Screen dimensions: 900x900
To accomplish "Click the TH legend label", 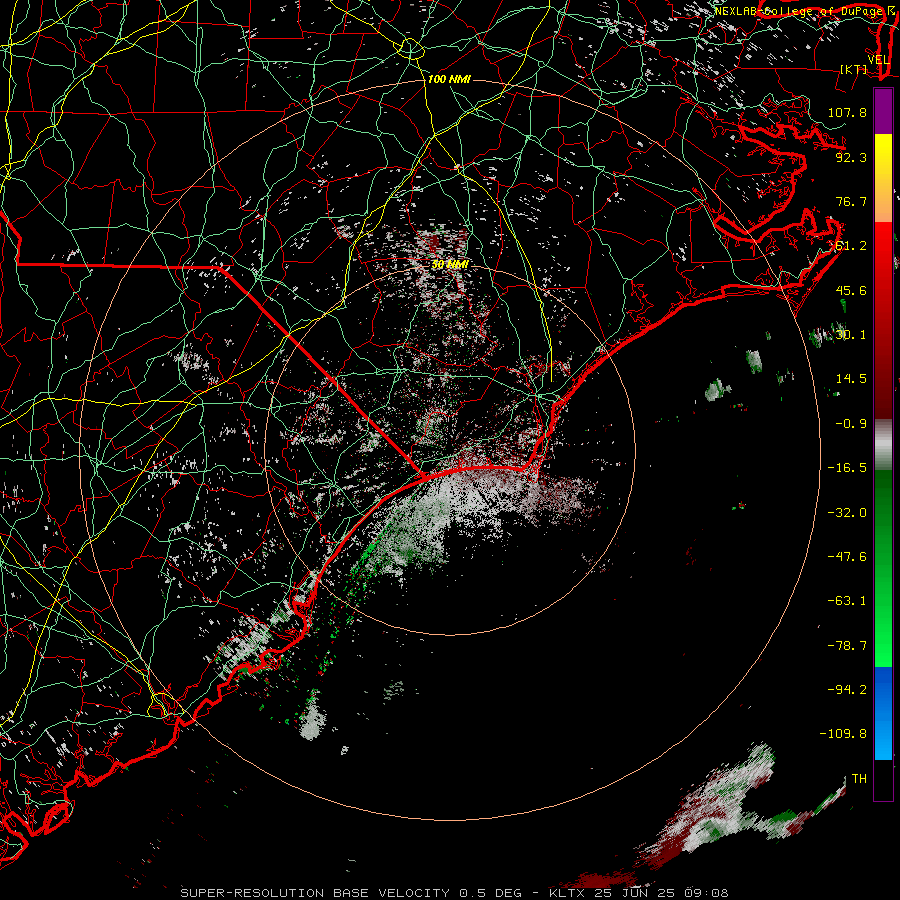I will [x=859, y=779].
